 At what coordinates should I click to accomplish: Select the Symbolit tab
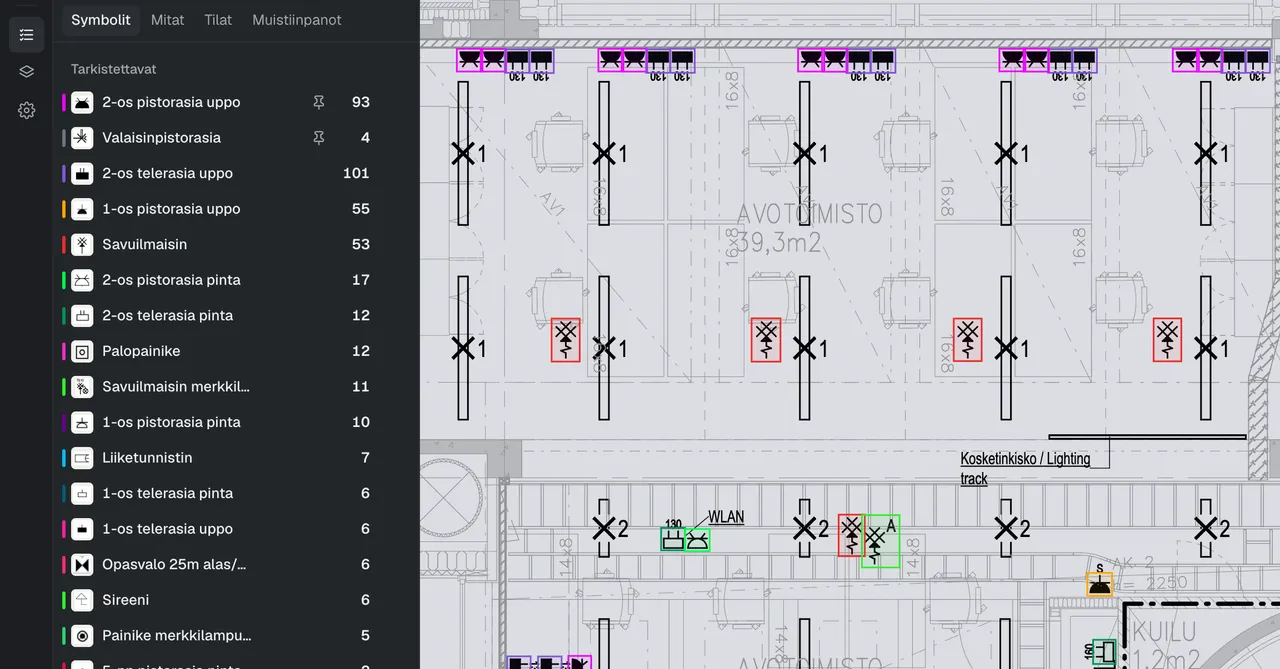101,20
